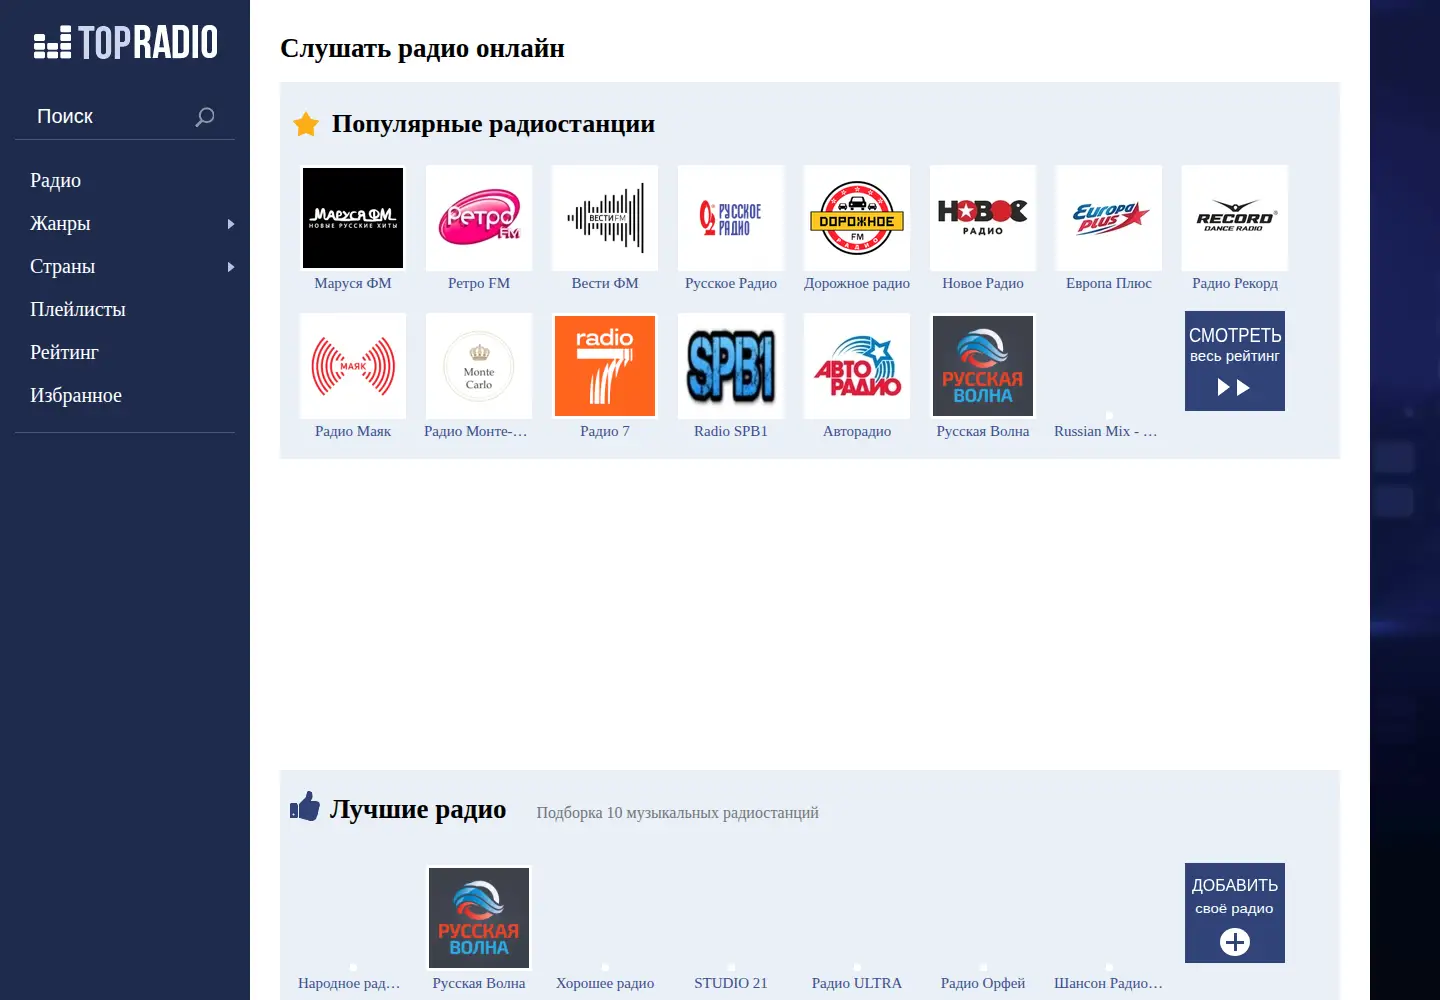Image resolution: width=1440 pixels, height=1000 pixels.
Task: Click the Лучшие радио section heading
Action: (418, 809)
